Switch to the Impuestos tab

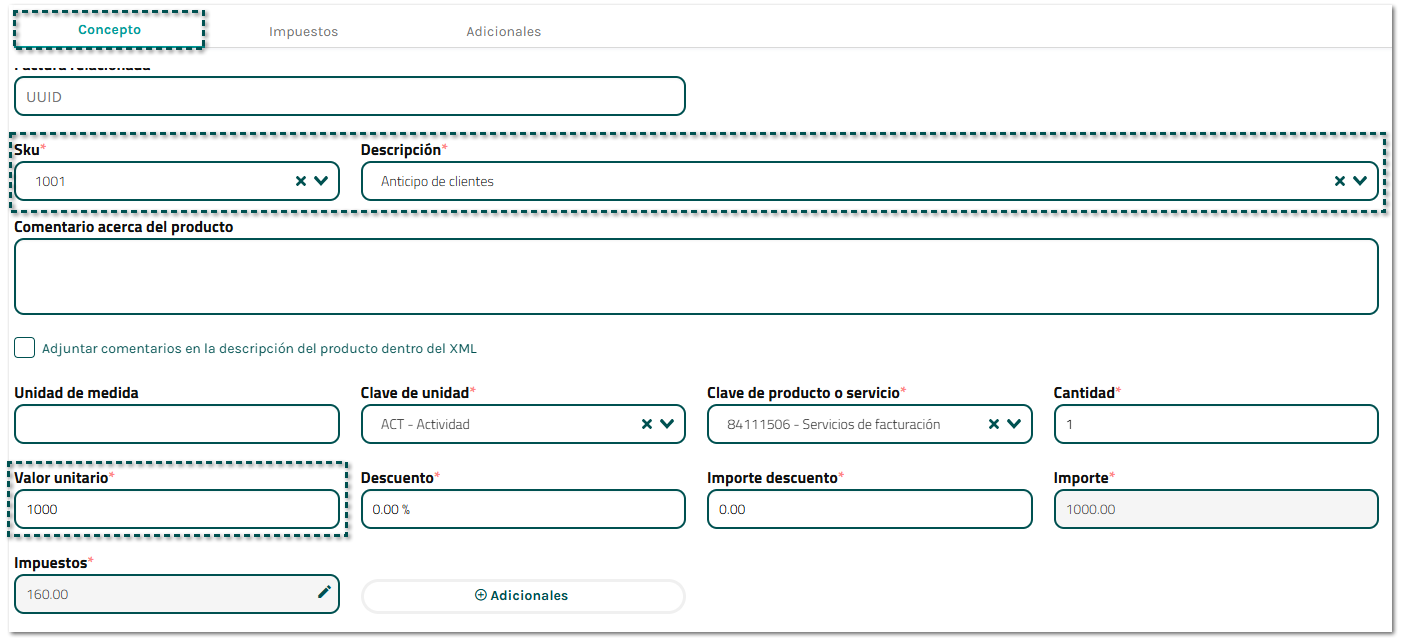(303, 32)
